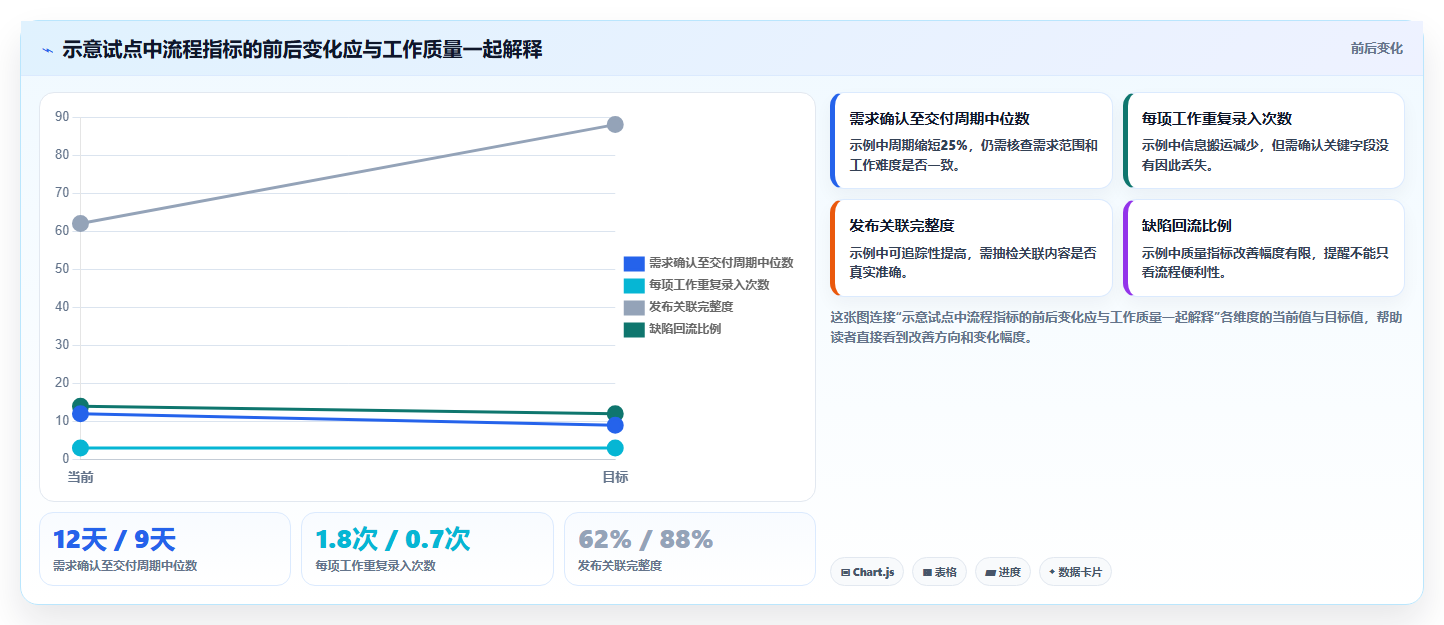This screenshot has height=625, width=1444.
Task: Select the 1.8次 / 0.7次 stat card
Action: coord(427,549)
